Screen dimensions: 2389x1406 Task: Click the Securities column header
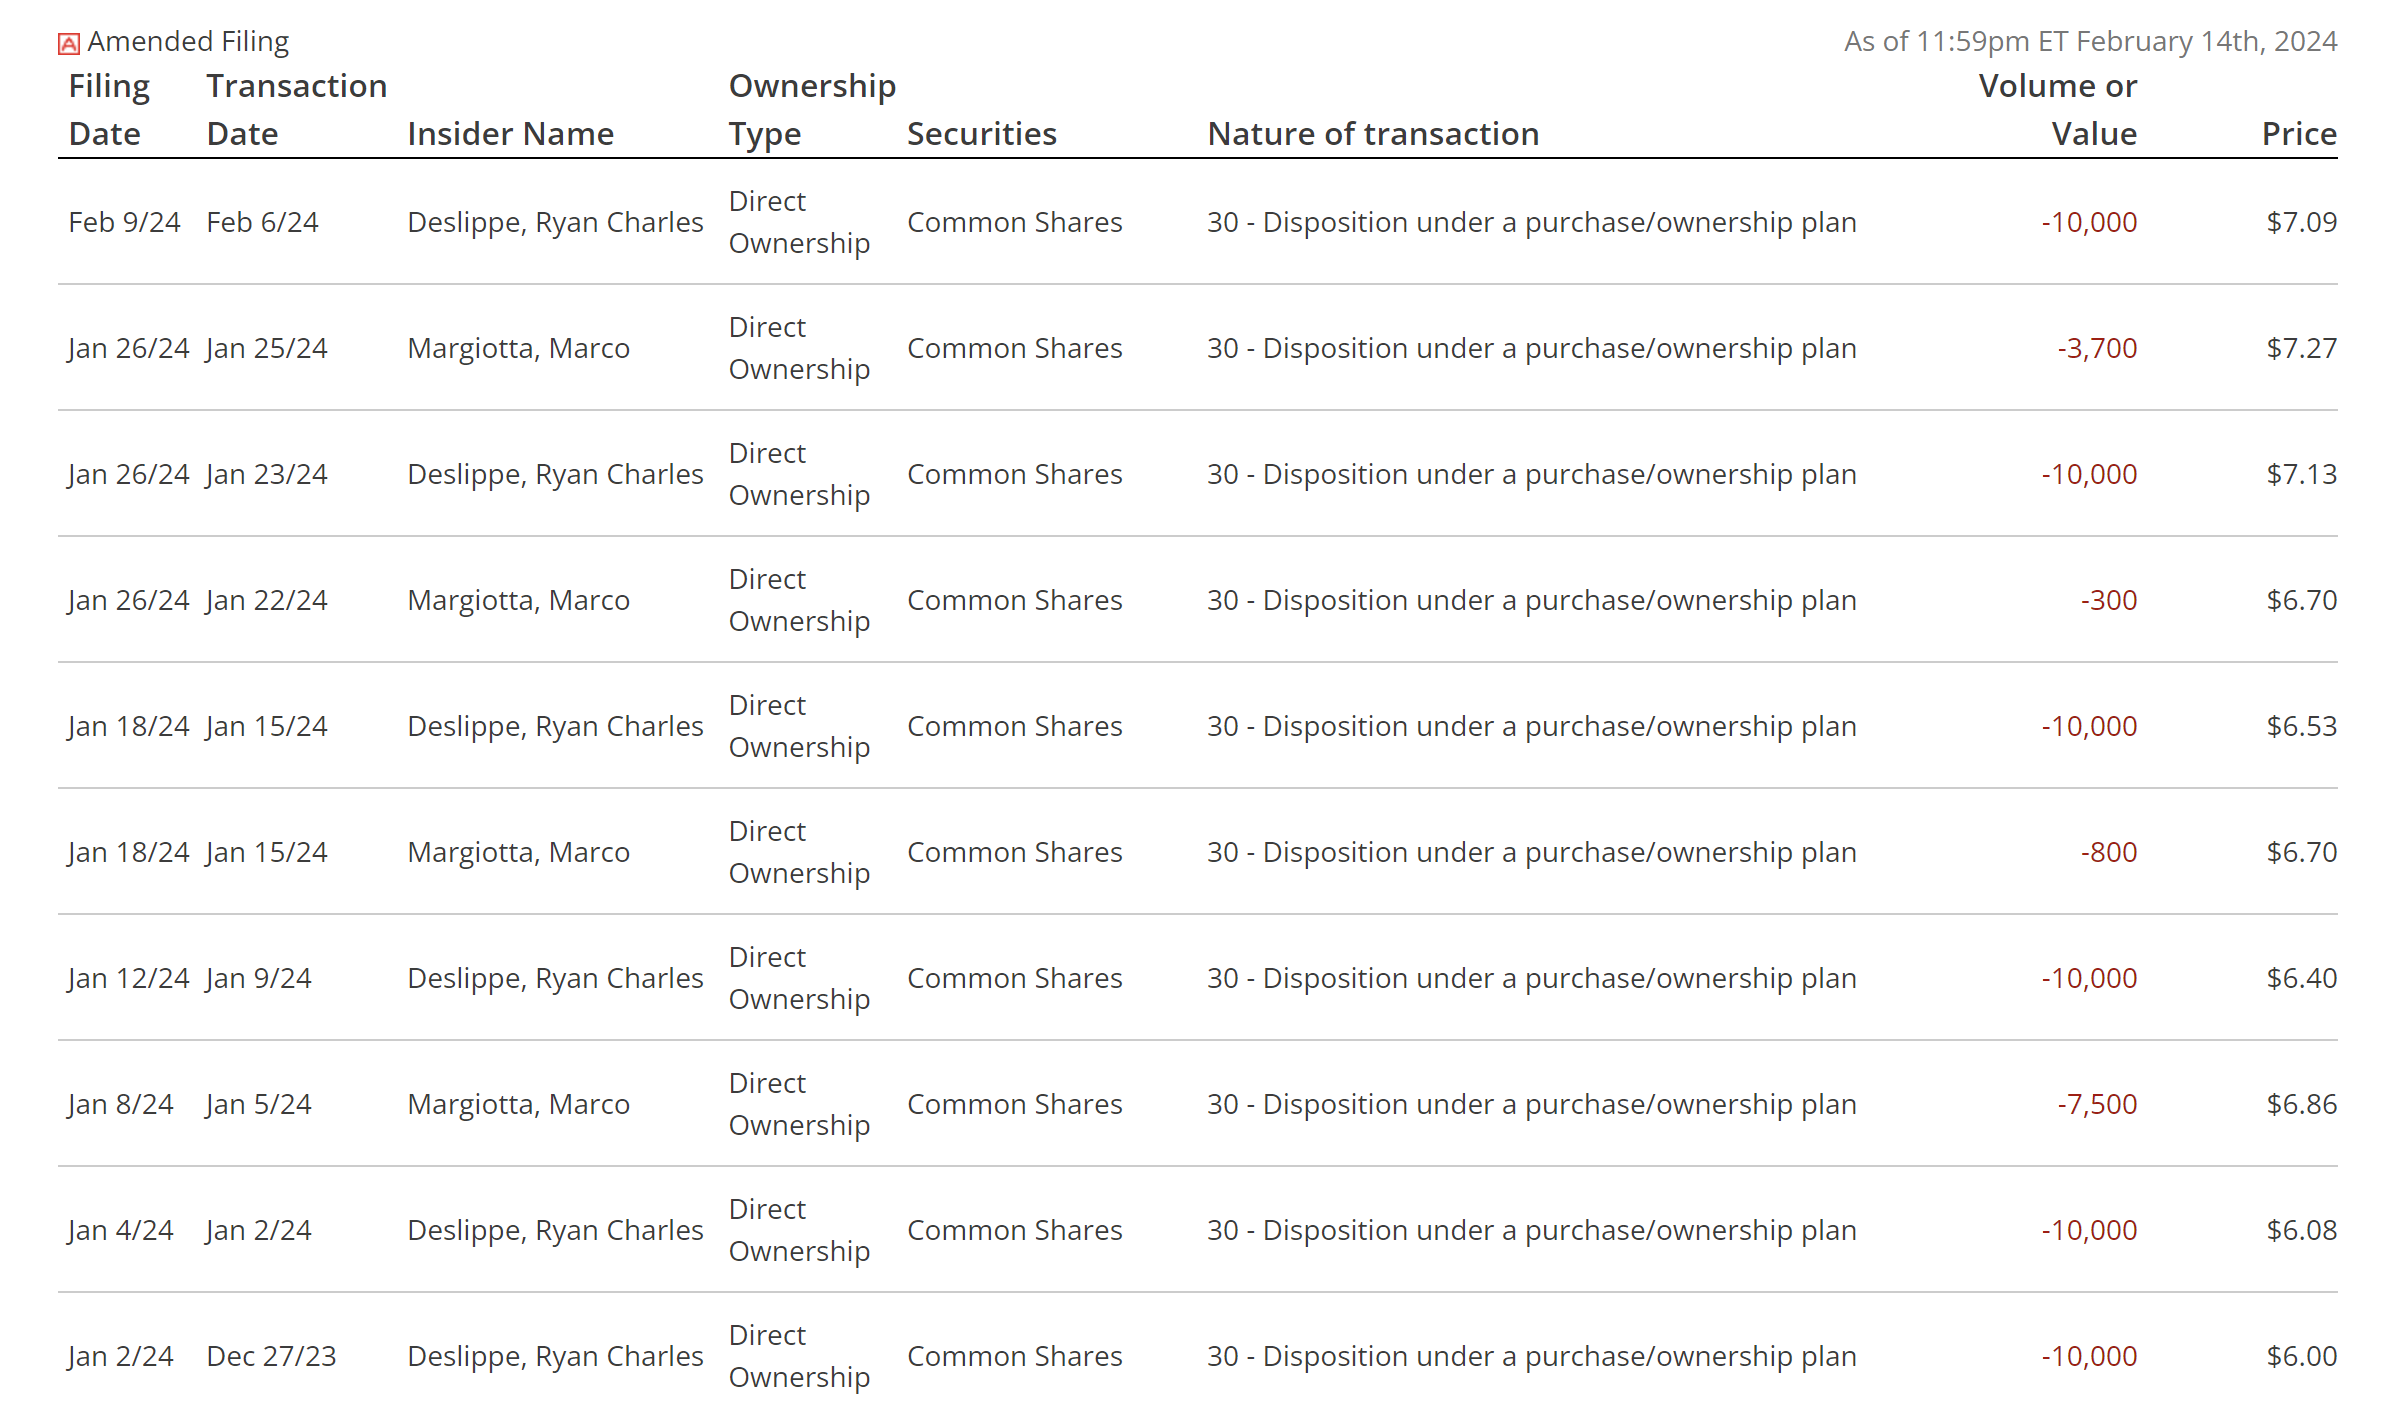[981, 134]
